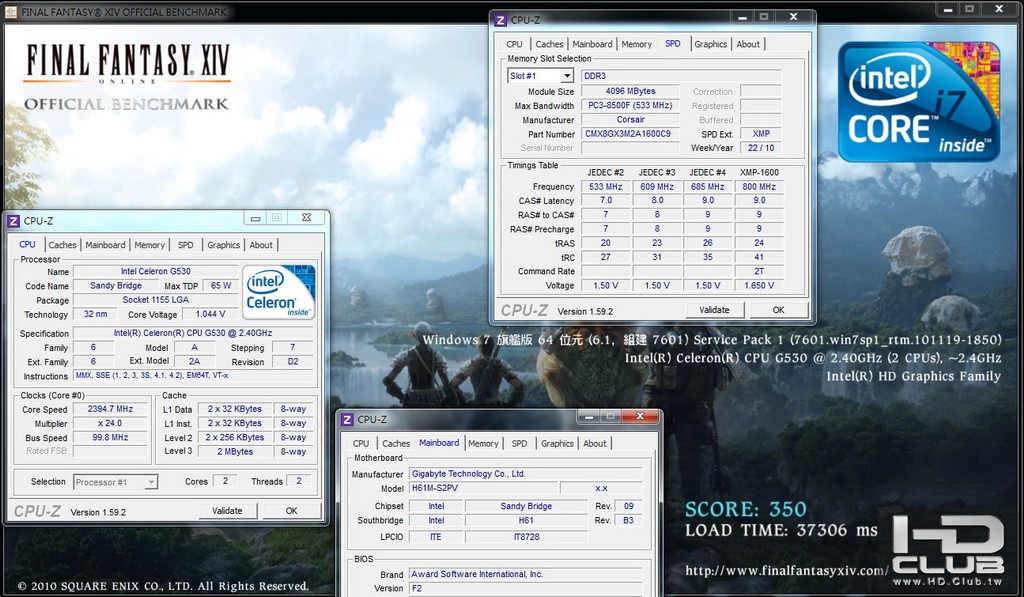
Task: Click processor Name field Intel Celeron G530
Action: [155, 271]
